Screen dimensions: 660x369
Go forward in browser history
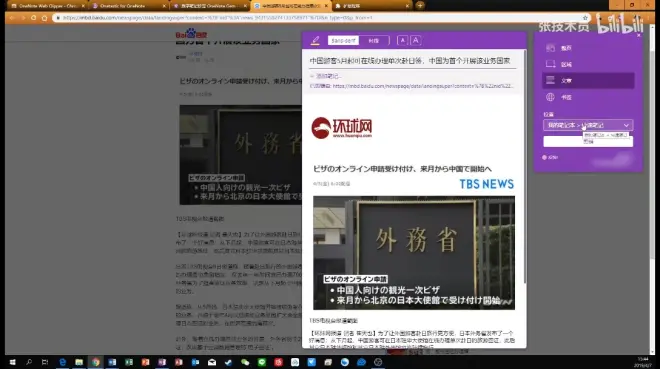(23, 18)
